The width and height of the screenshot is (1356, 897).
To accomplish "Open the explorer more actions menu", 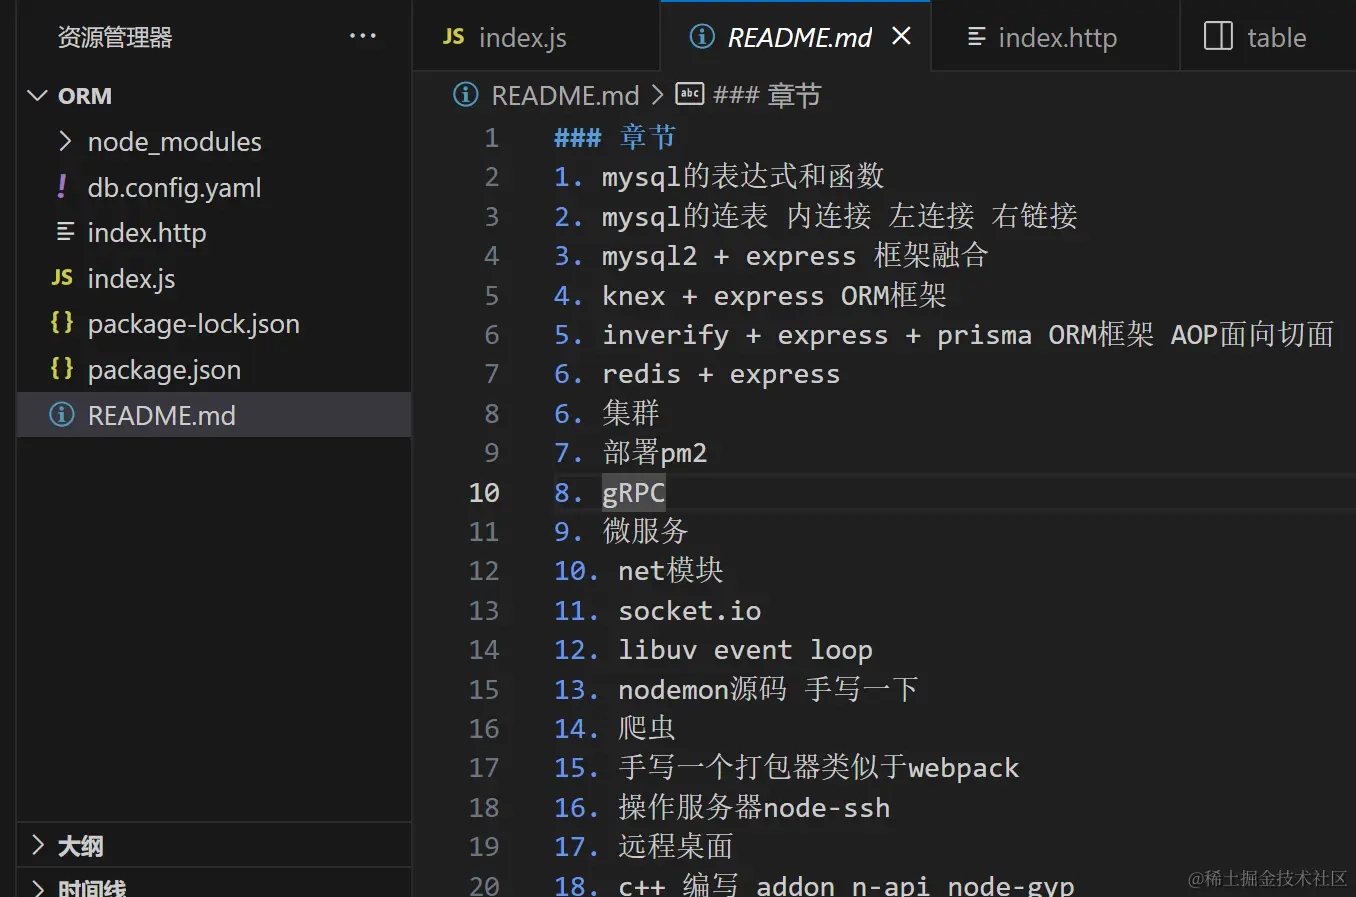I will [x=362, y=36].
